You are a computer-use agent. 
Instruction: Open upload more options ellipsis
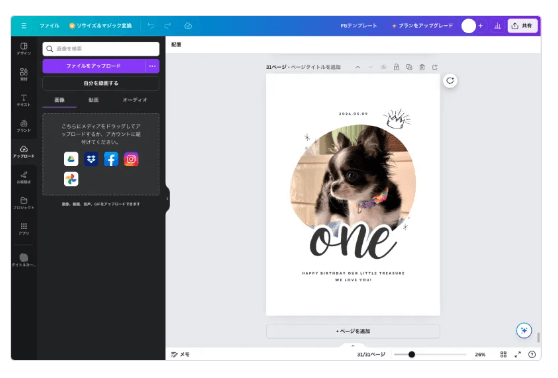(152, 66)
